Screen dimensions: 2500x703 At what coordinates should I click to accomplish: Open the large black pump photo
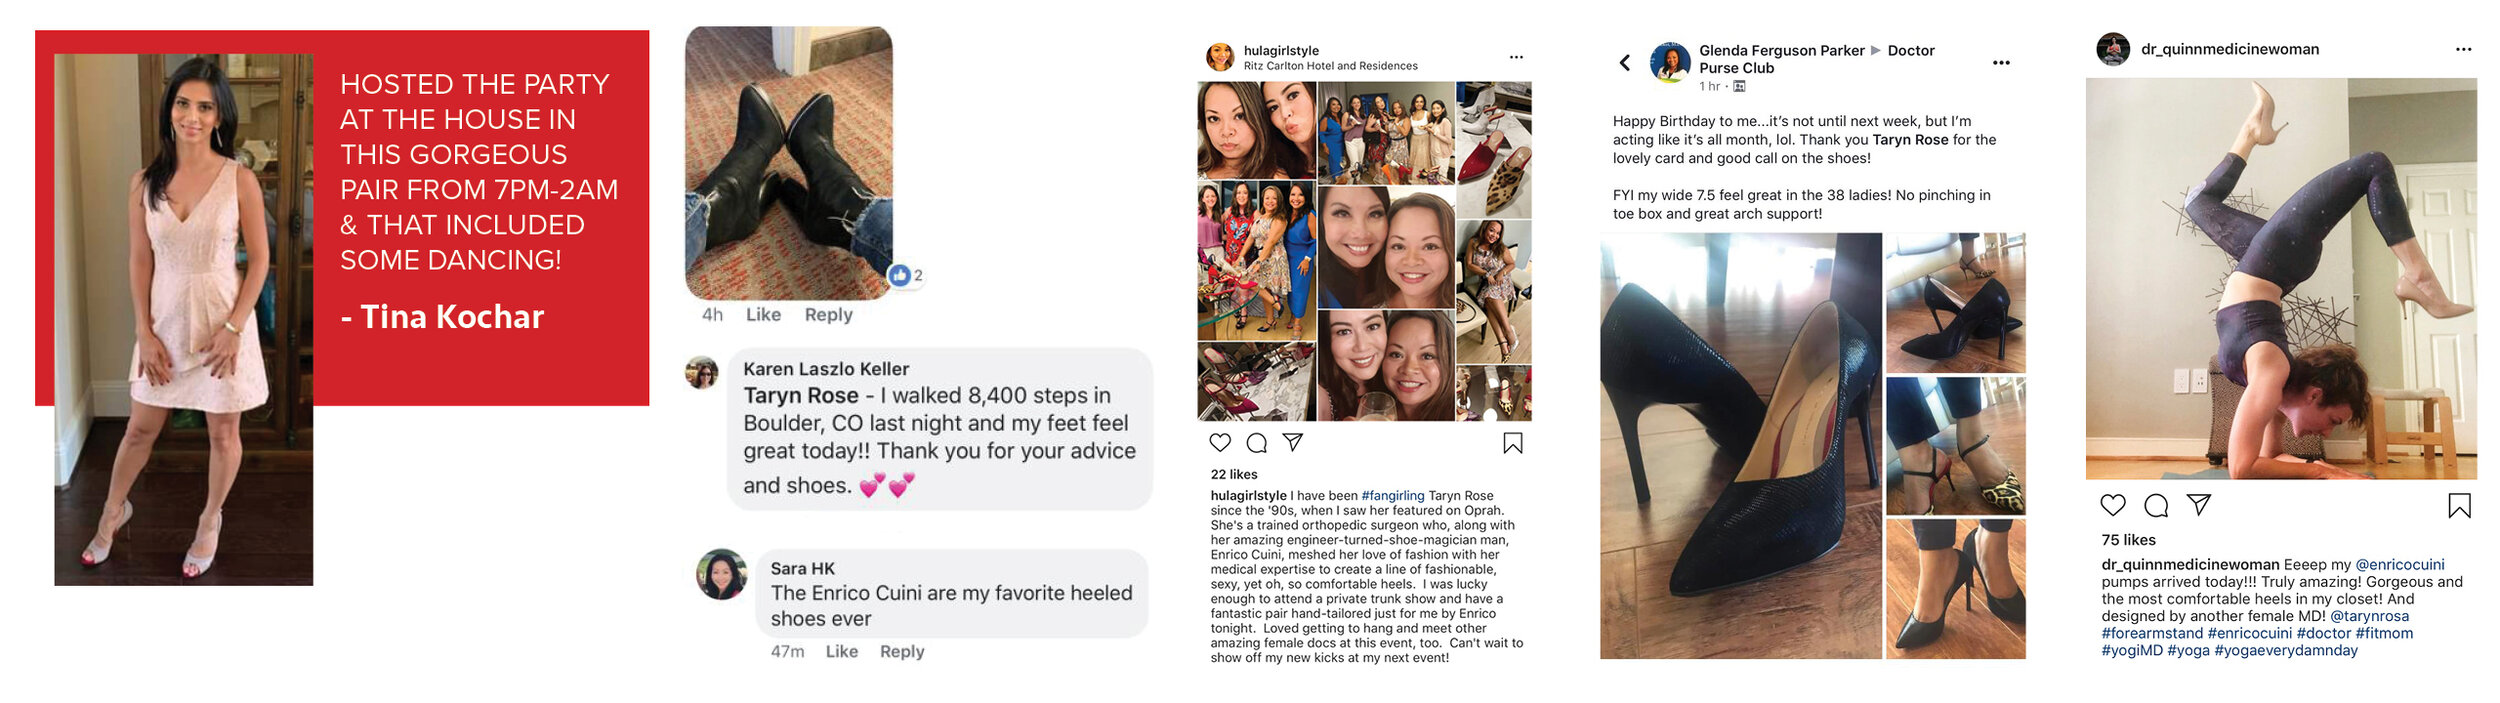click(1741, 446)
